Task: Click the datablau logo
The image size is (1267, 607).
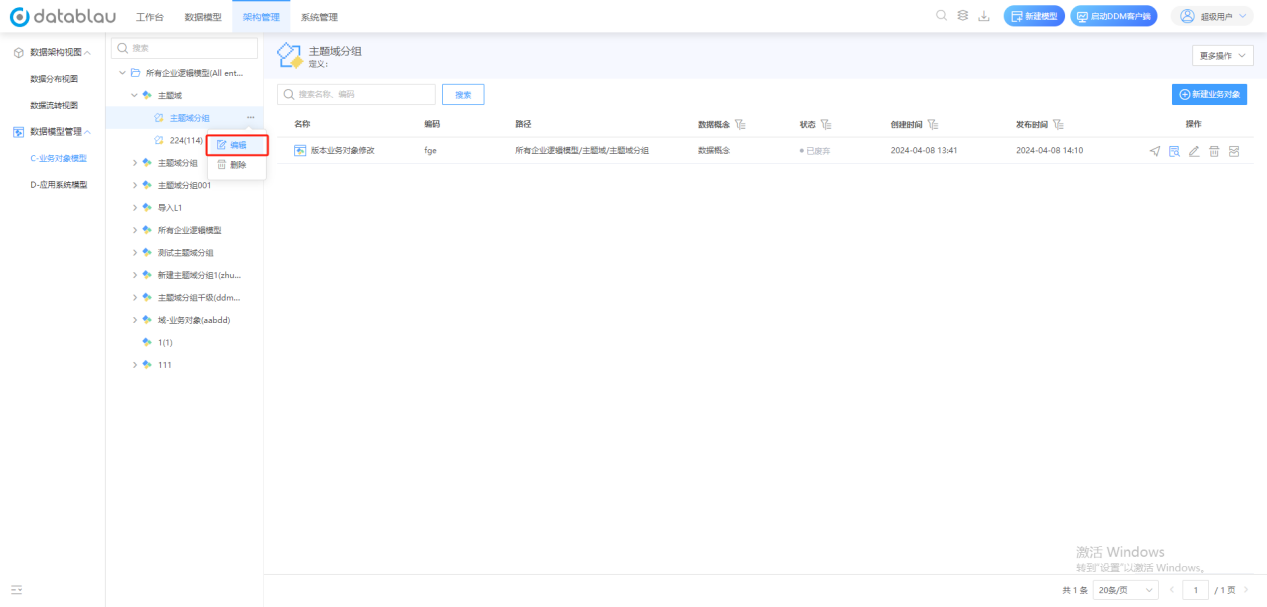Action: [x=62, y=16]
